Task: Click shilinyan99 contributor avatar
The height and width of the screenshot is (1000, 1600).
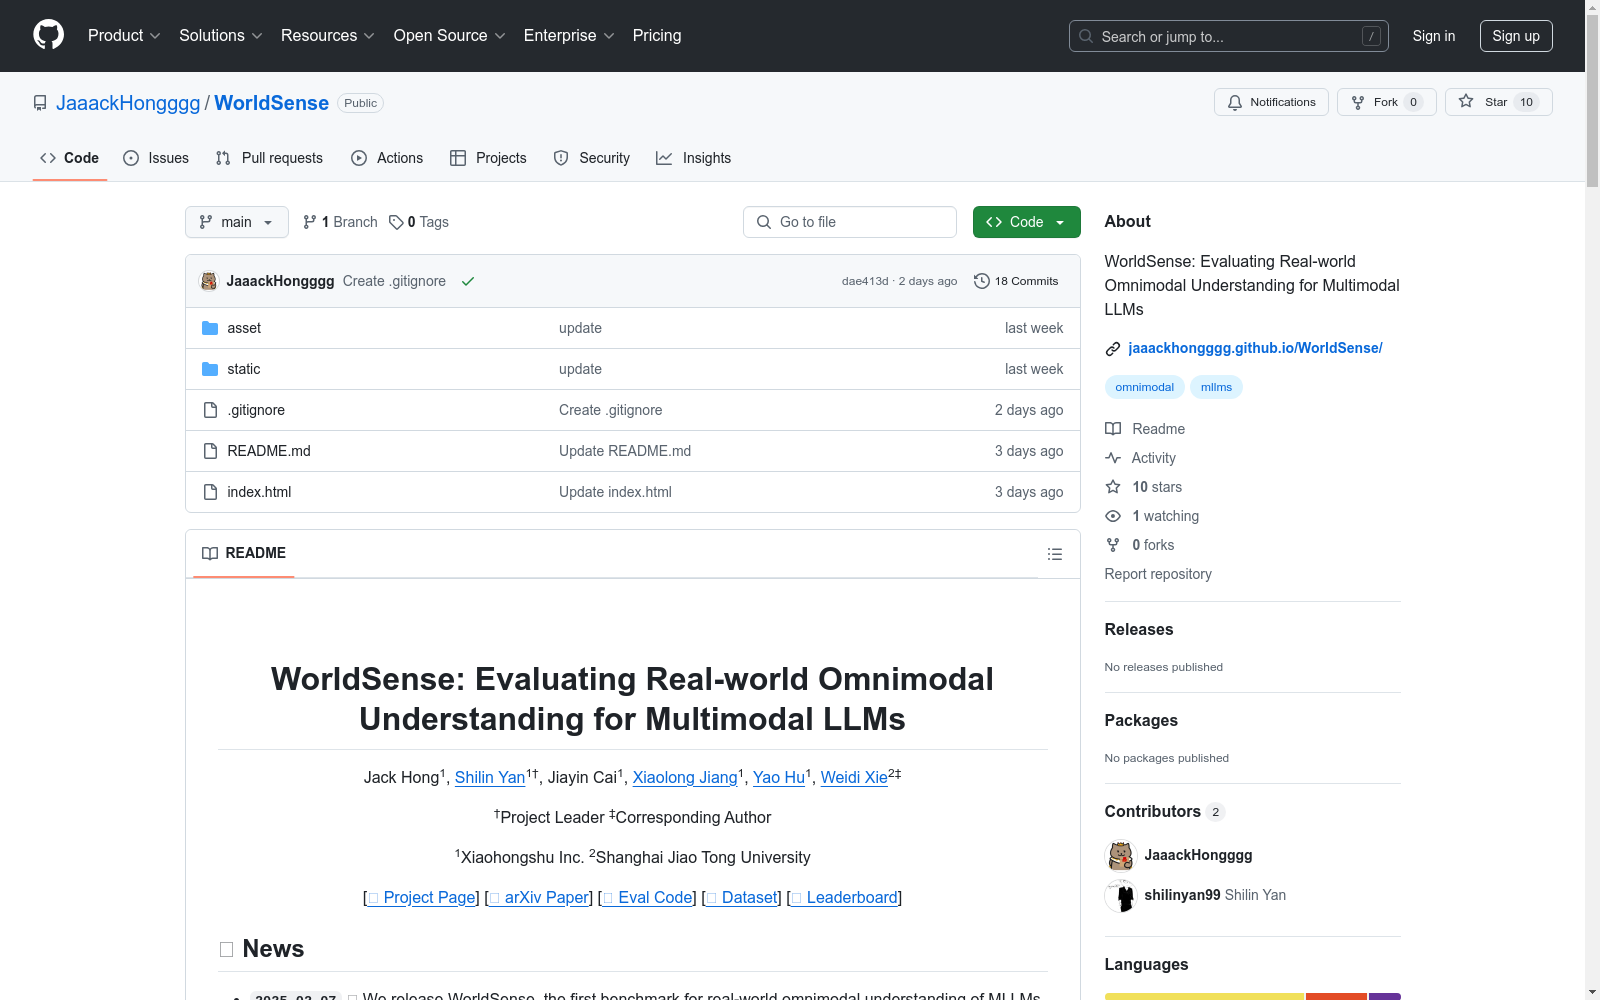Action: pyautogui.click(x=1121, y=896)
